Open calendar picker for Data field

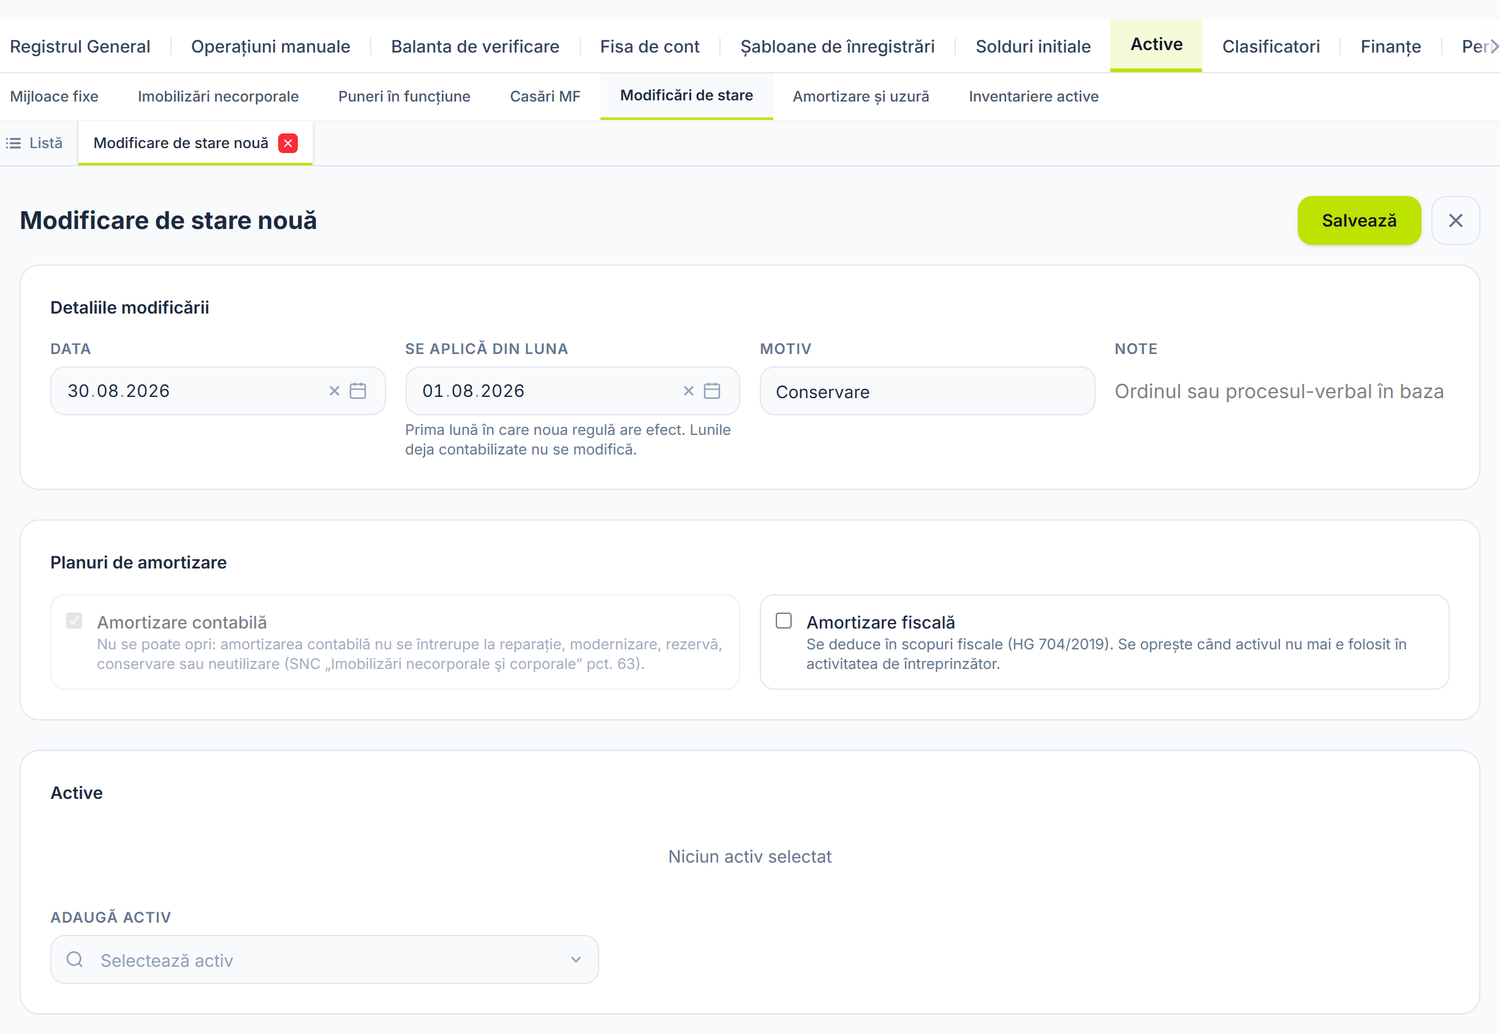coord(358,391)
